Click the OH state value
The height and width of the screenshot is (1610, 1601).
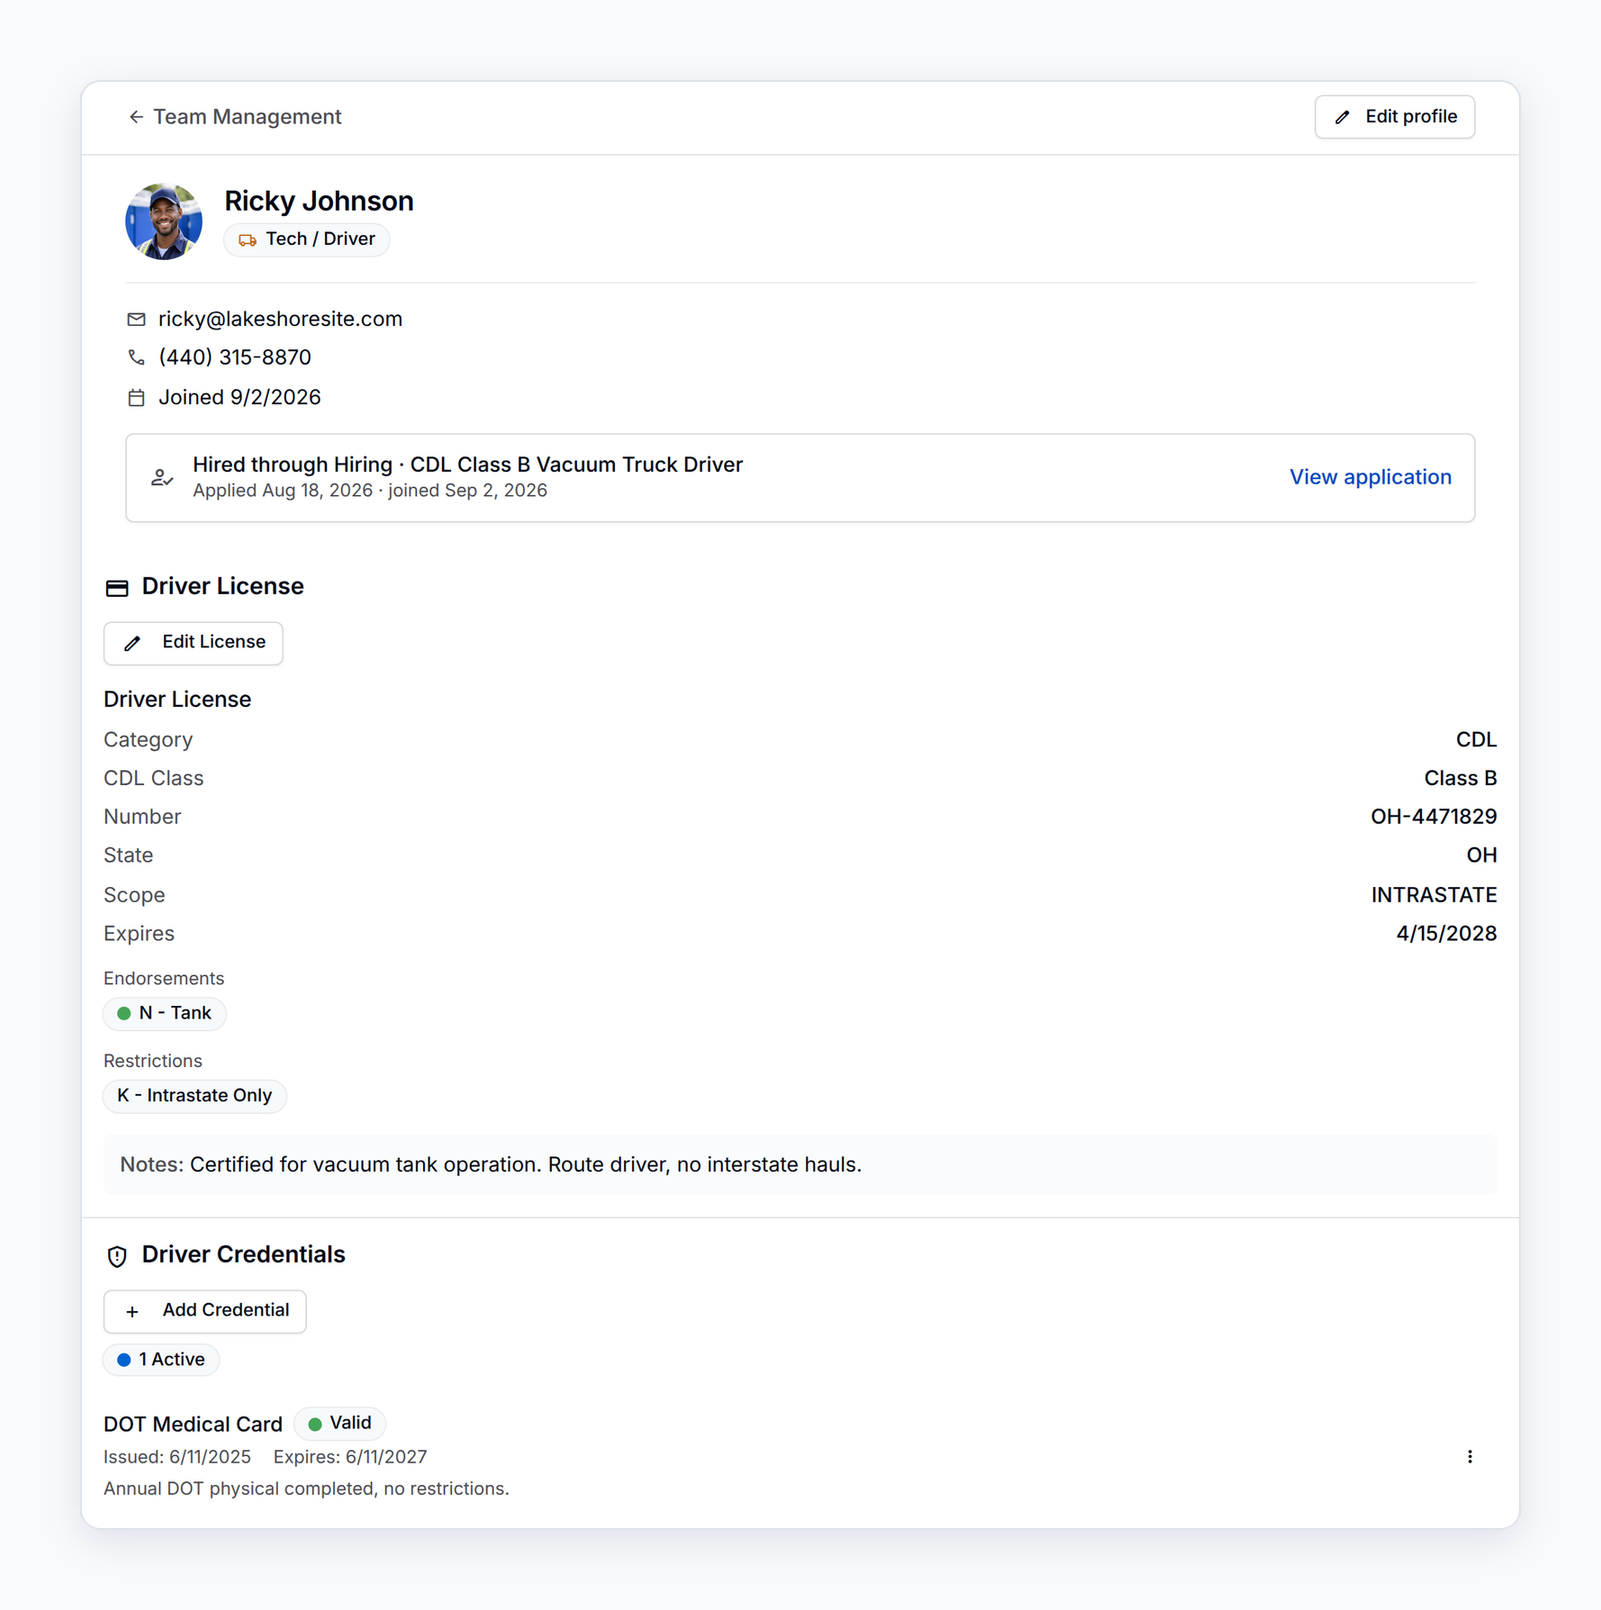coord(1481,855)
